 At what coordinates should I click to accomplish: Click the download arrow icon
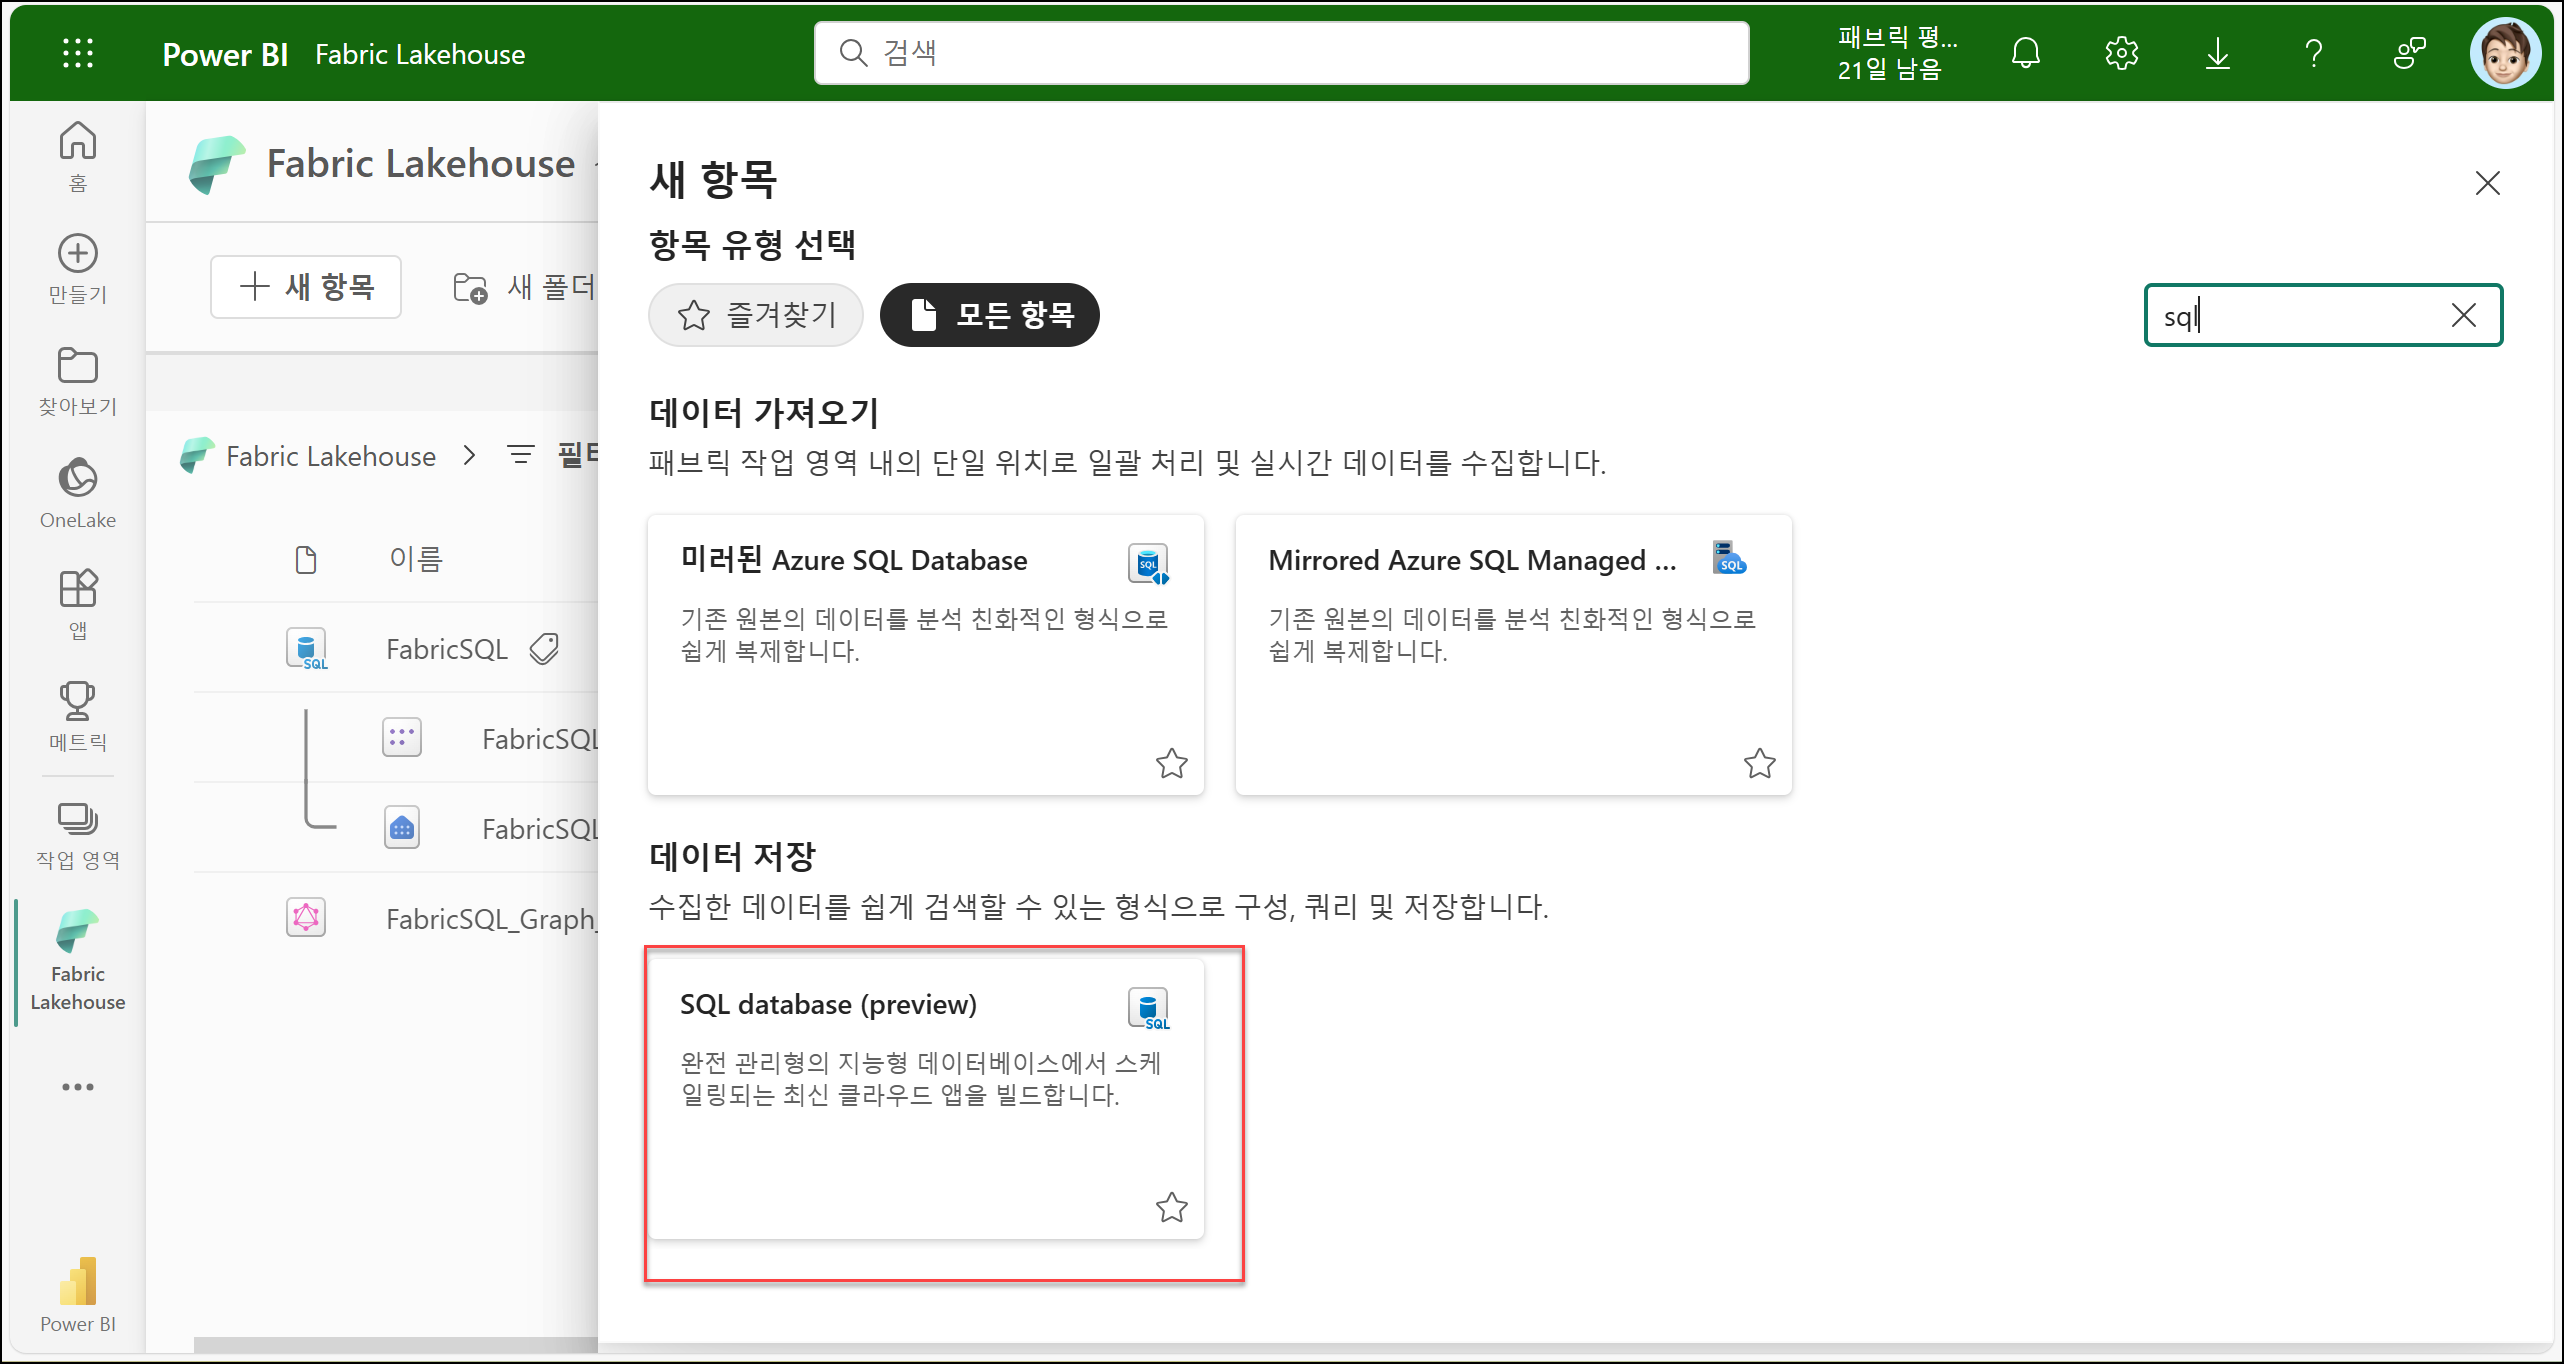coord(2218,53)
